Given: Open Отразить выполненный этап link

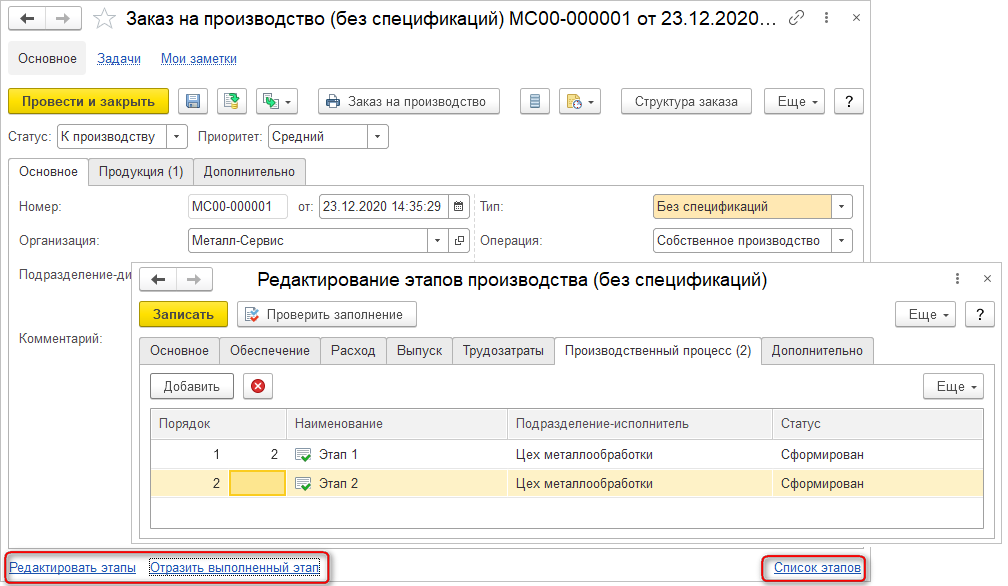Looking at the screenshot, I should tap(235, 567).
